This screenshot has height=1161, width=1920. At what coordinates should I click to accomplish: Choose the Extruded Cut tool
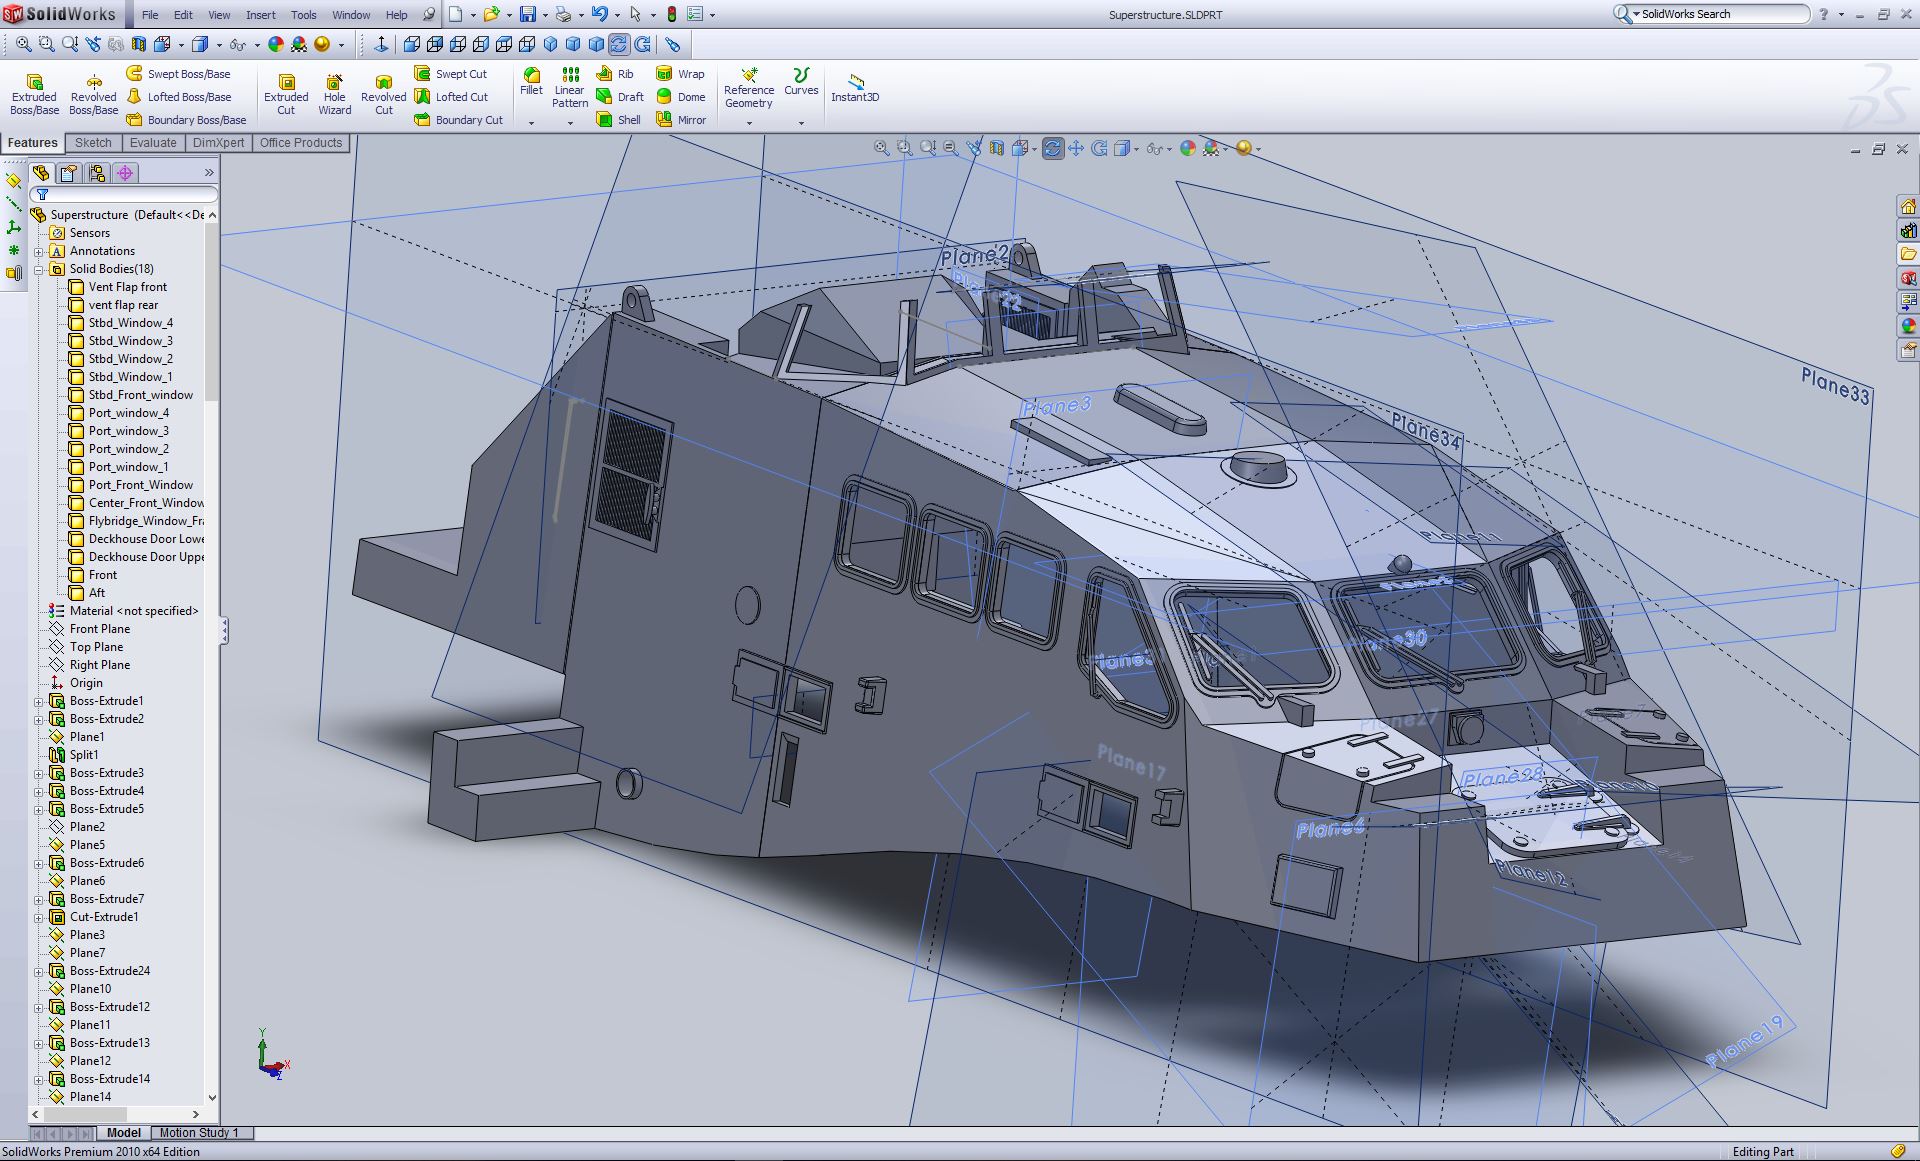pos(286,94)
